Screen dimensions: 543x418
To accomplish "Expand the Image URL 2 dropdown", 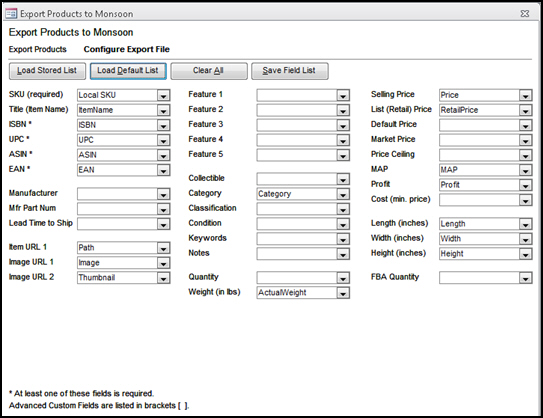I will [x=163, y=278].
